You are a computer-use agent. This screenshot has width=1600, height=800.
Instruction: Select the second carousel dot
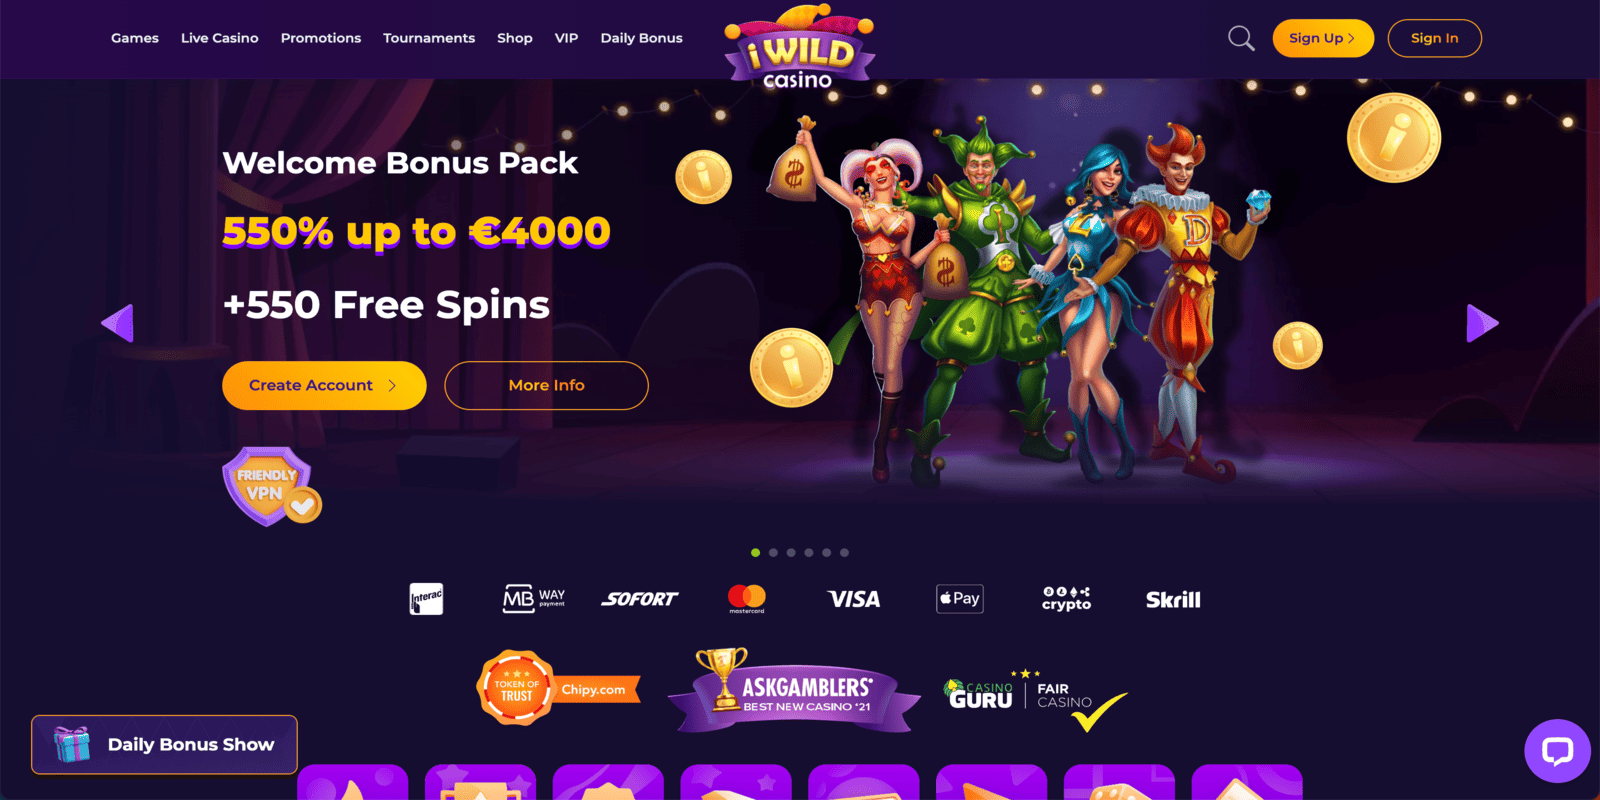tap(773, 553)
